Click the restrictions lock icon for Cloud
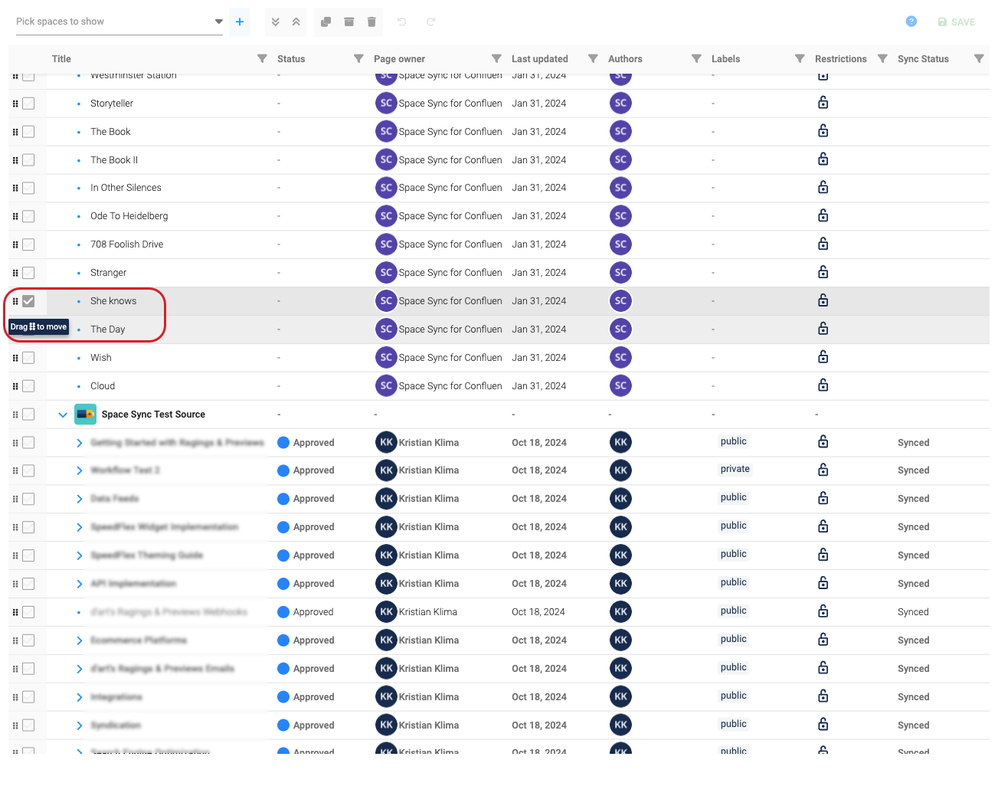Image resolution: width=998 pixels, height=803 pixels. (823, 385)
